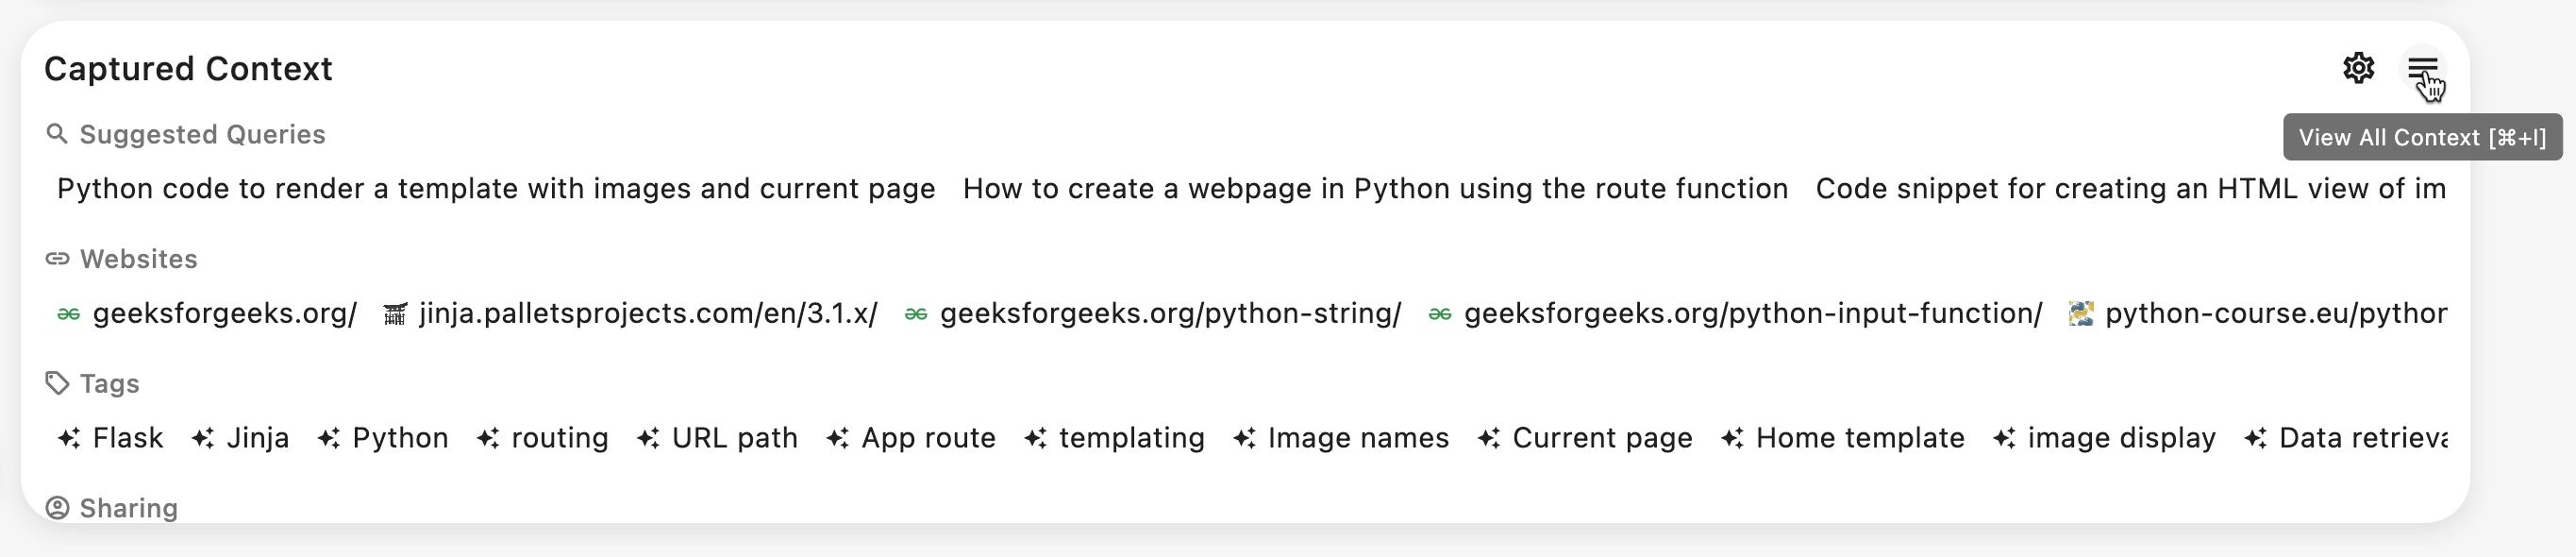
Task: Select the URL path tag
Action: (718, 438)
